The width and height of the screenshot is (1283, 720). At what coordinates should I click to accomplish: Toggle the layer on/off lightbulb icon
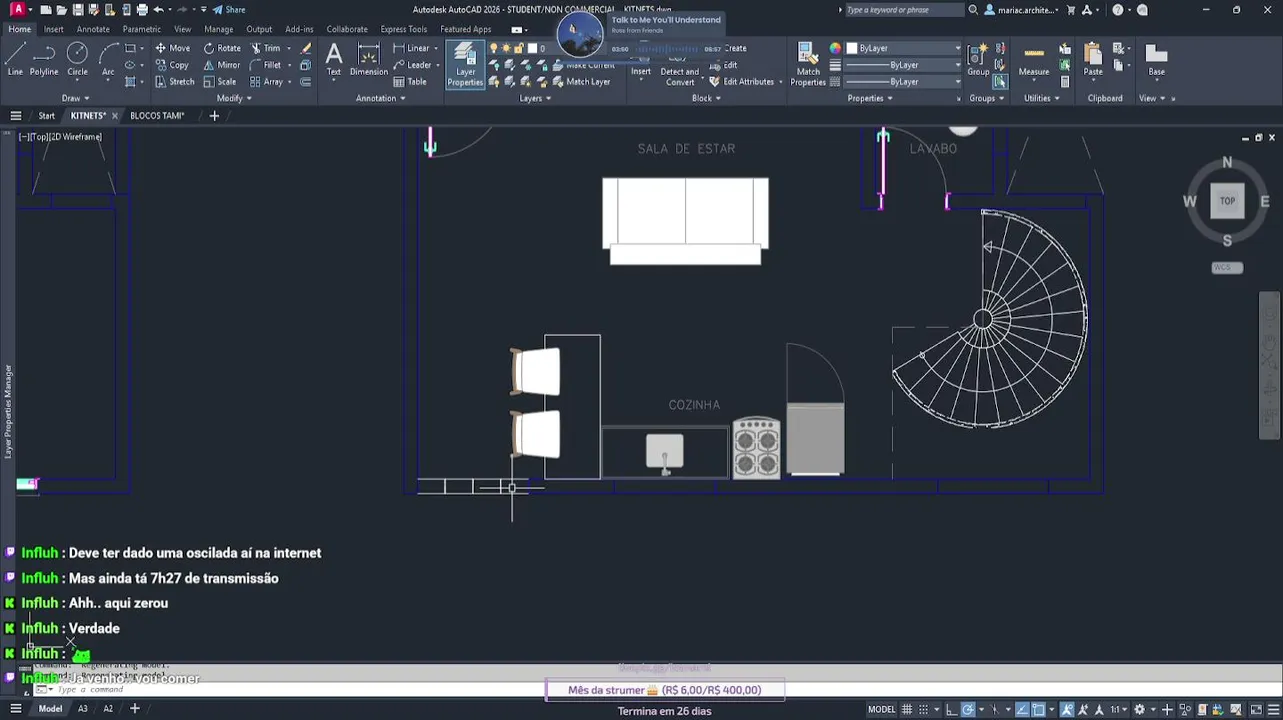click(x=494, y=48)
